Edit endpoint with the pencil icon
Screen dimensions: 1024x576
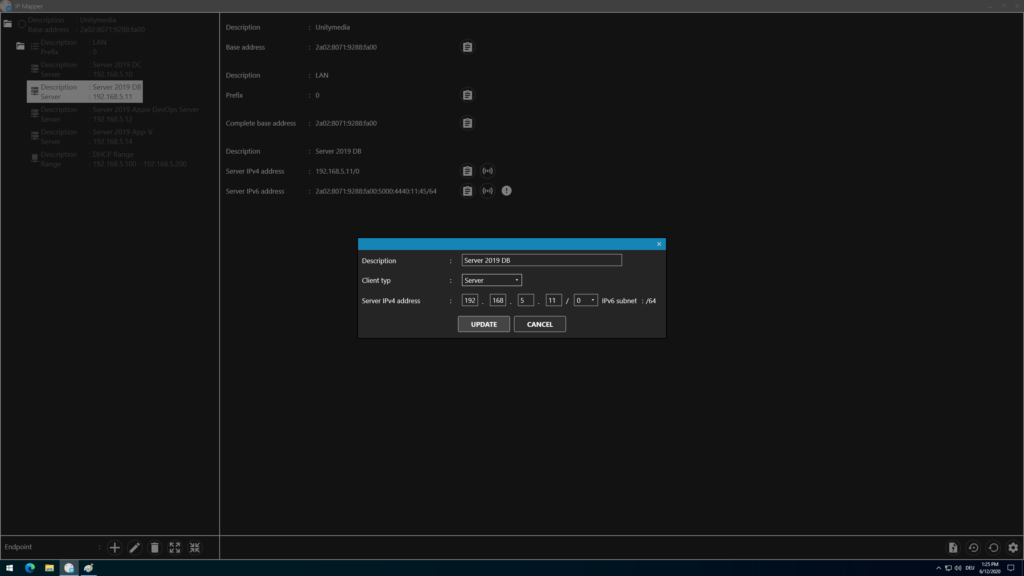click(135, 547)
